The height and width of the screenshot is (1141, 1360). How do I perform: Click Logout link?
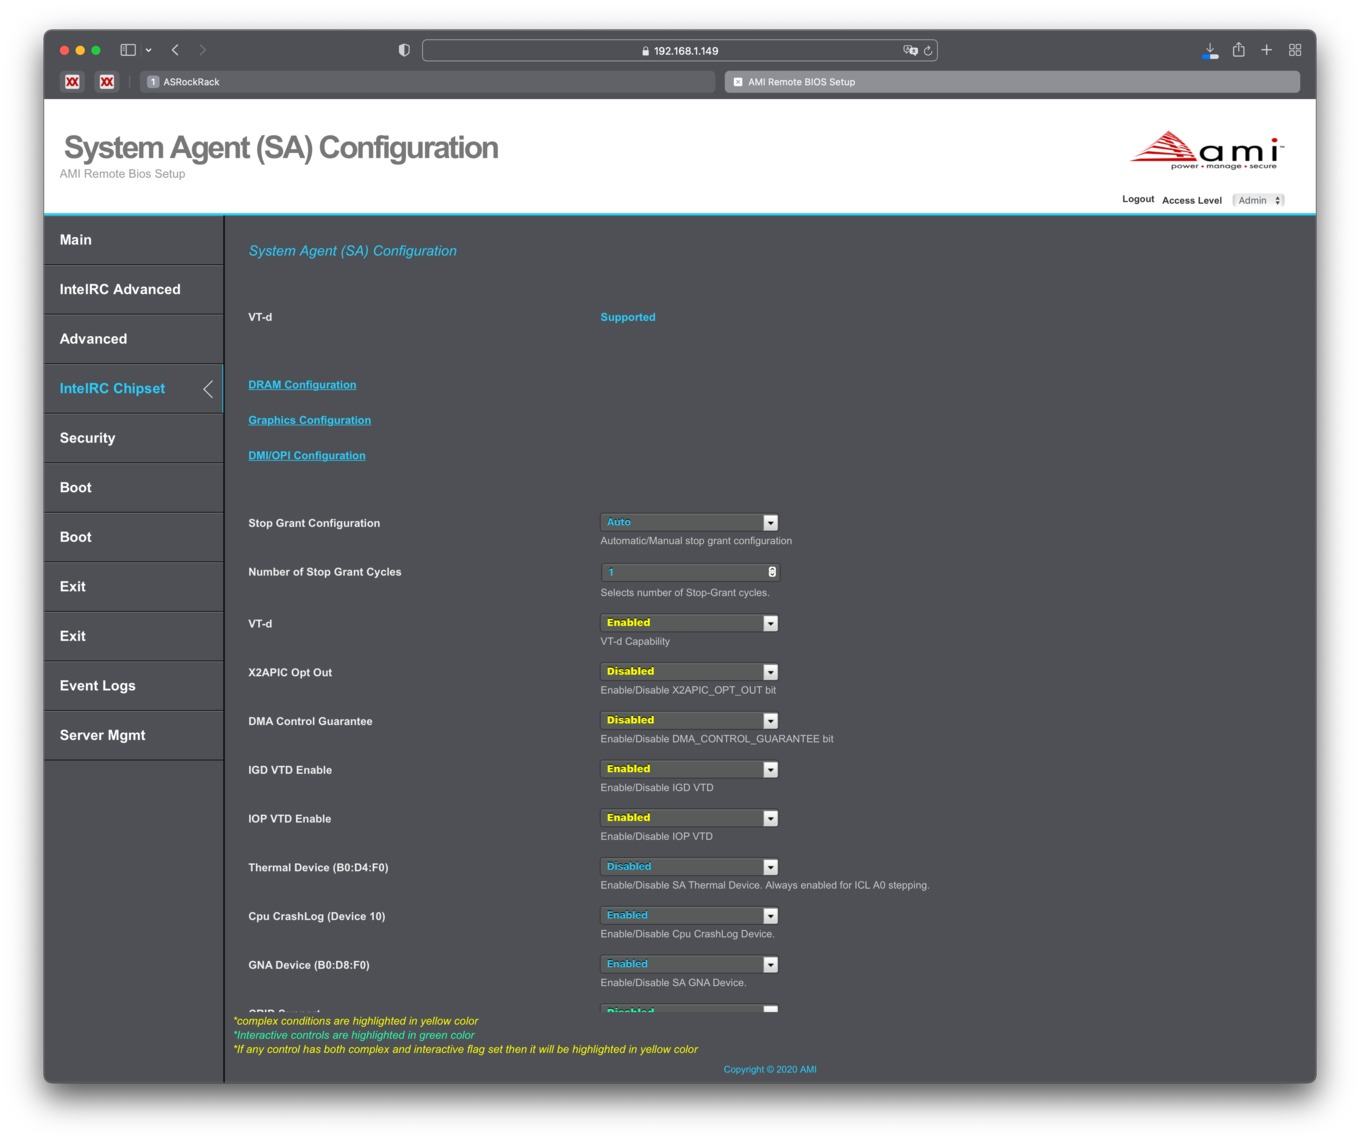[x=1138, y=199]
